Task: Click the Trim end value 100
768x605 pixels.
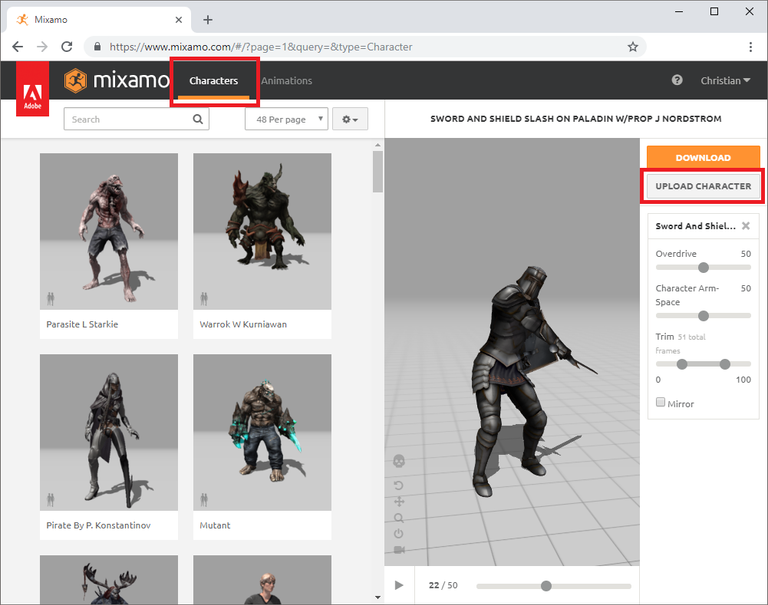Action: click(743, 380)
